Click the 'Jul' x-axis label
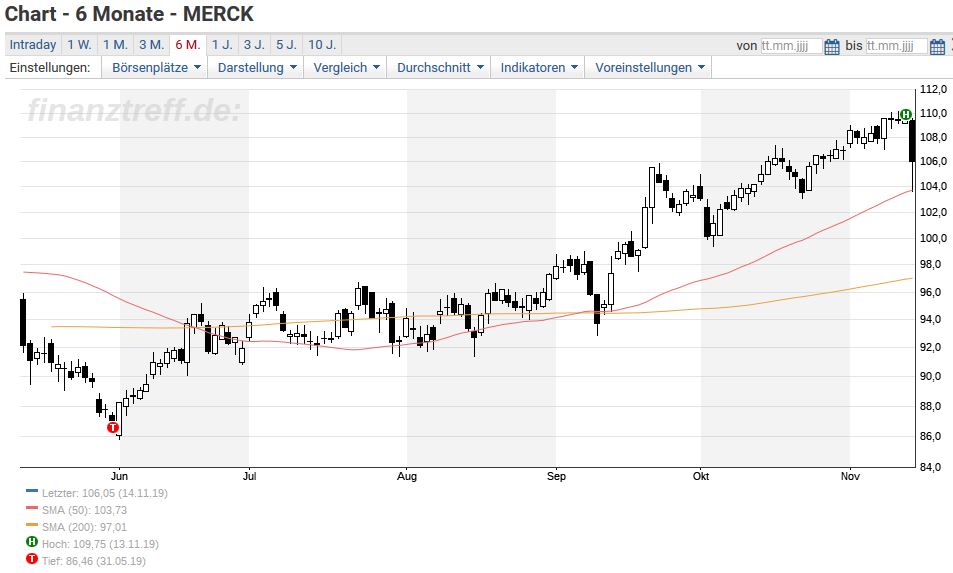953x573 pixels. click(249, 476)
